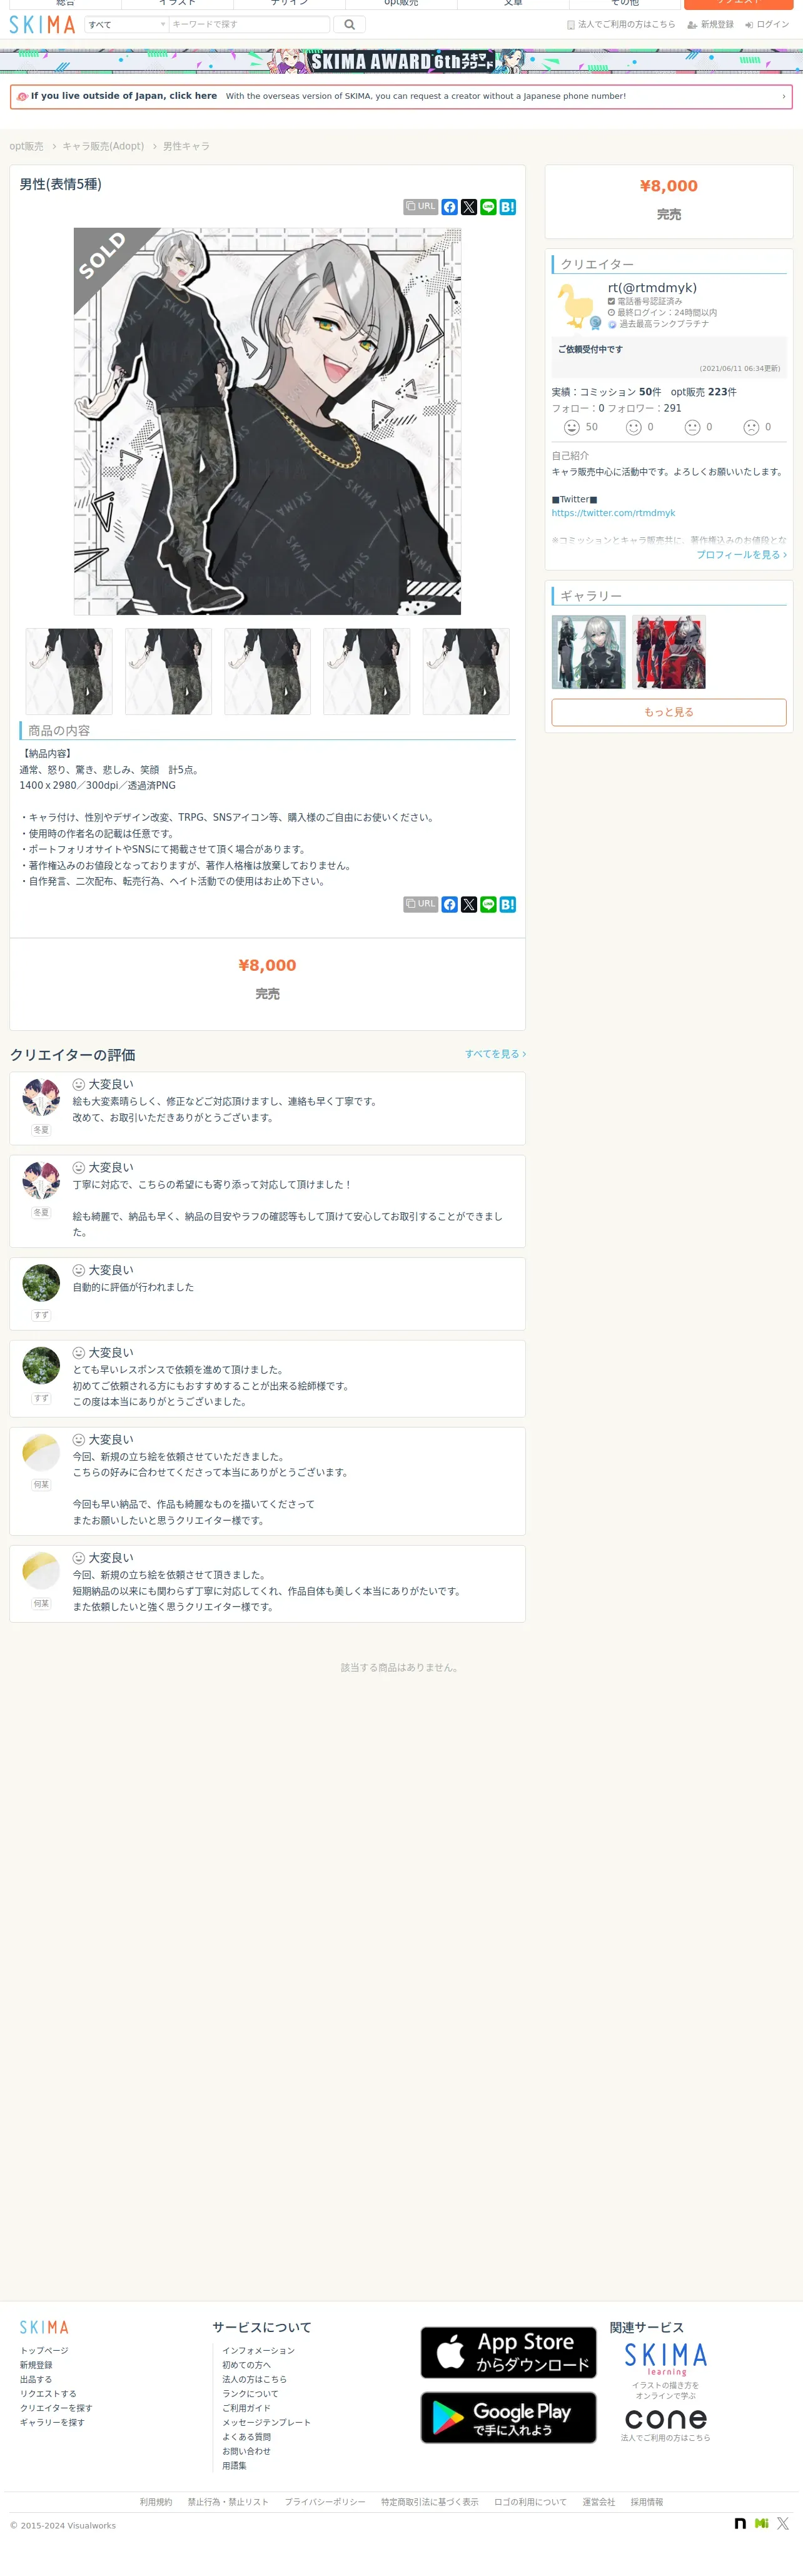Select the fourth expression thumbnail

click(x=366, y=671)
